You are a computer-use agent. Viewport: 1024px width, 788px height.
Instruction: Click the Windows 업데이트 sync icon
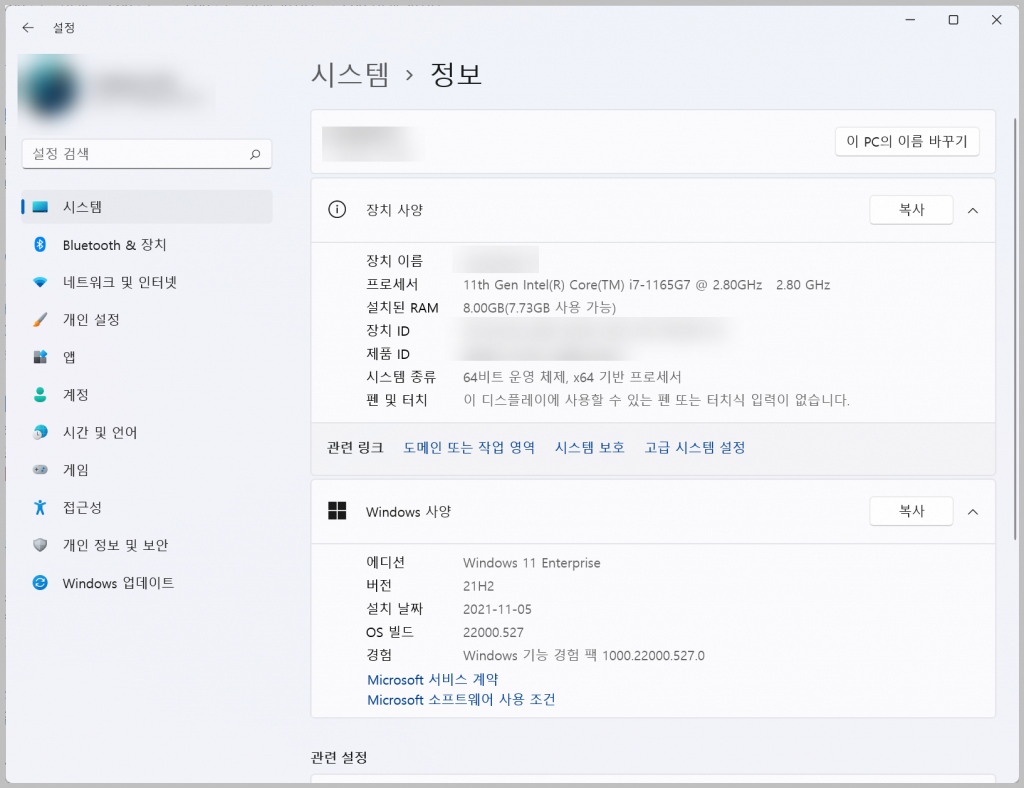point(40,582)
